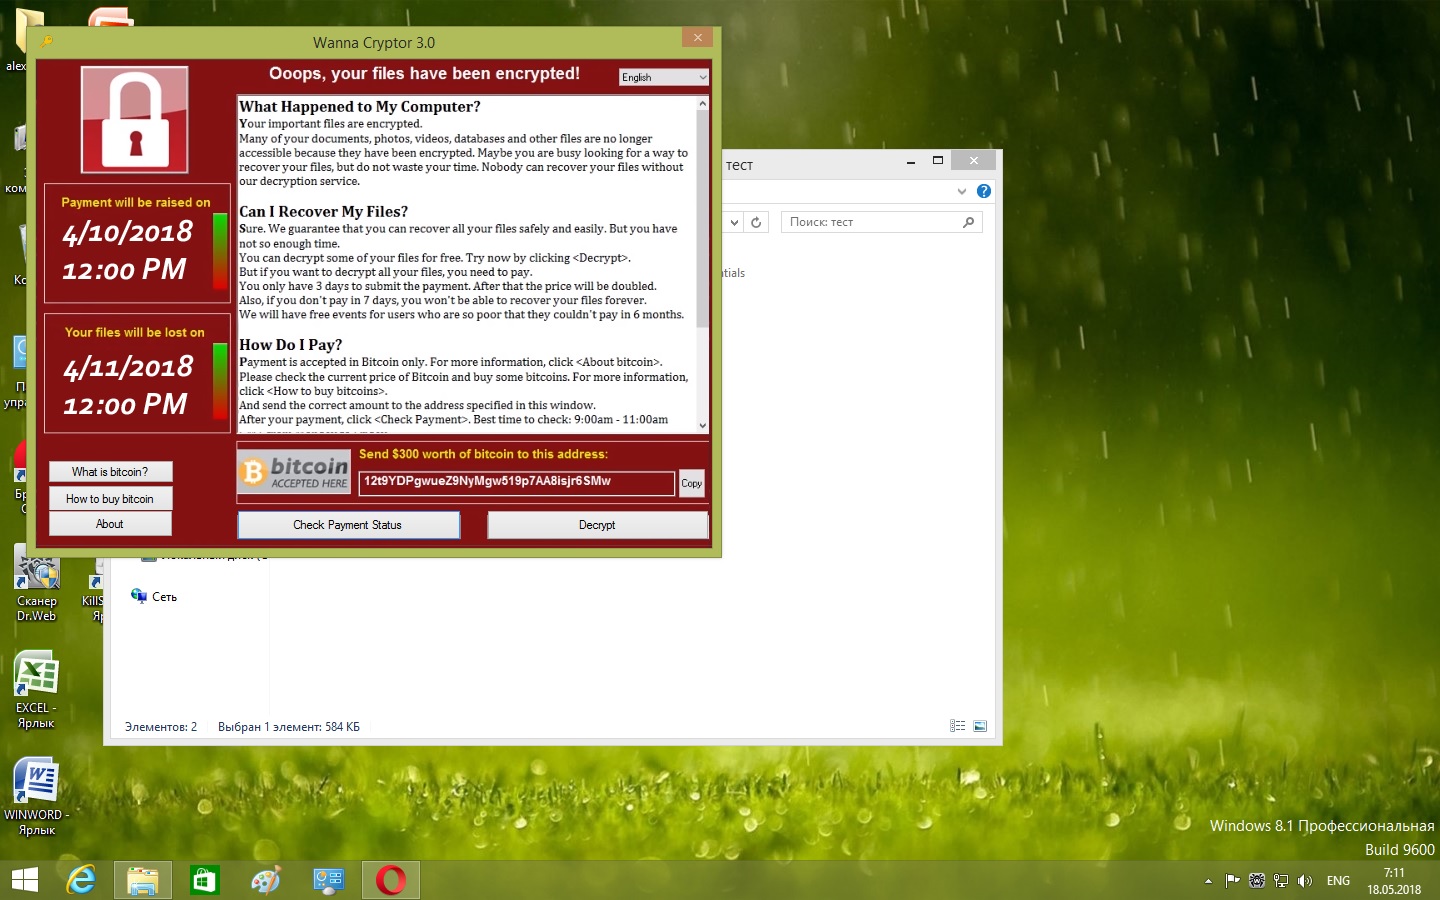This screenshot has height=900, width=1440.
Task: Select the bitcoin address field
Action: [516, 482]
